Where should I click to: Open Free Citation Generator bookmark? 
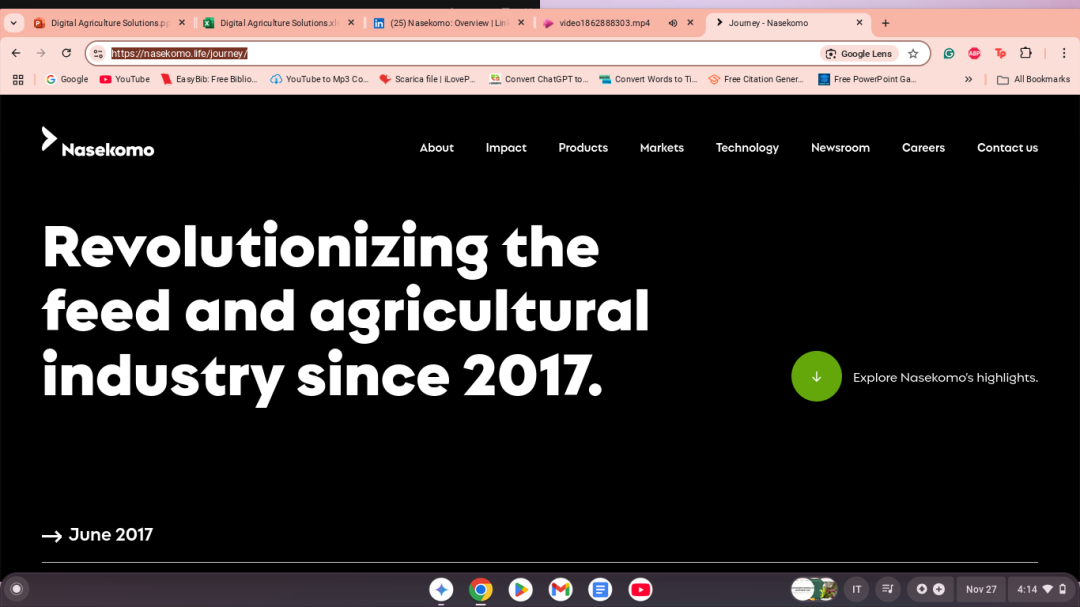coord(756,79)
